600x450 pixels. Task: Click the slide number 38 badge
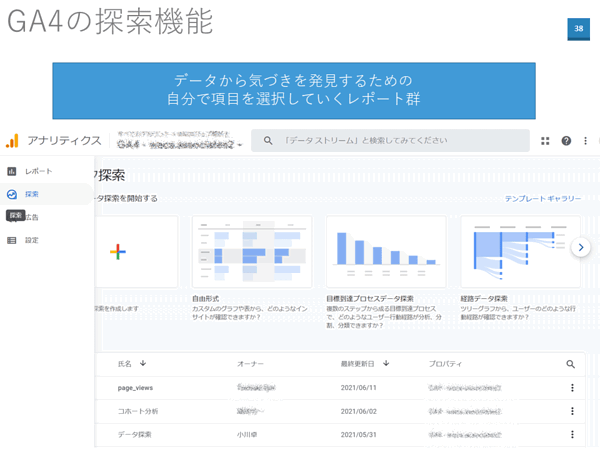click(579, 29)
